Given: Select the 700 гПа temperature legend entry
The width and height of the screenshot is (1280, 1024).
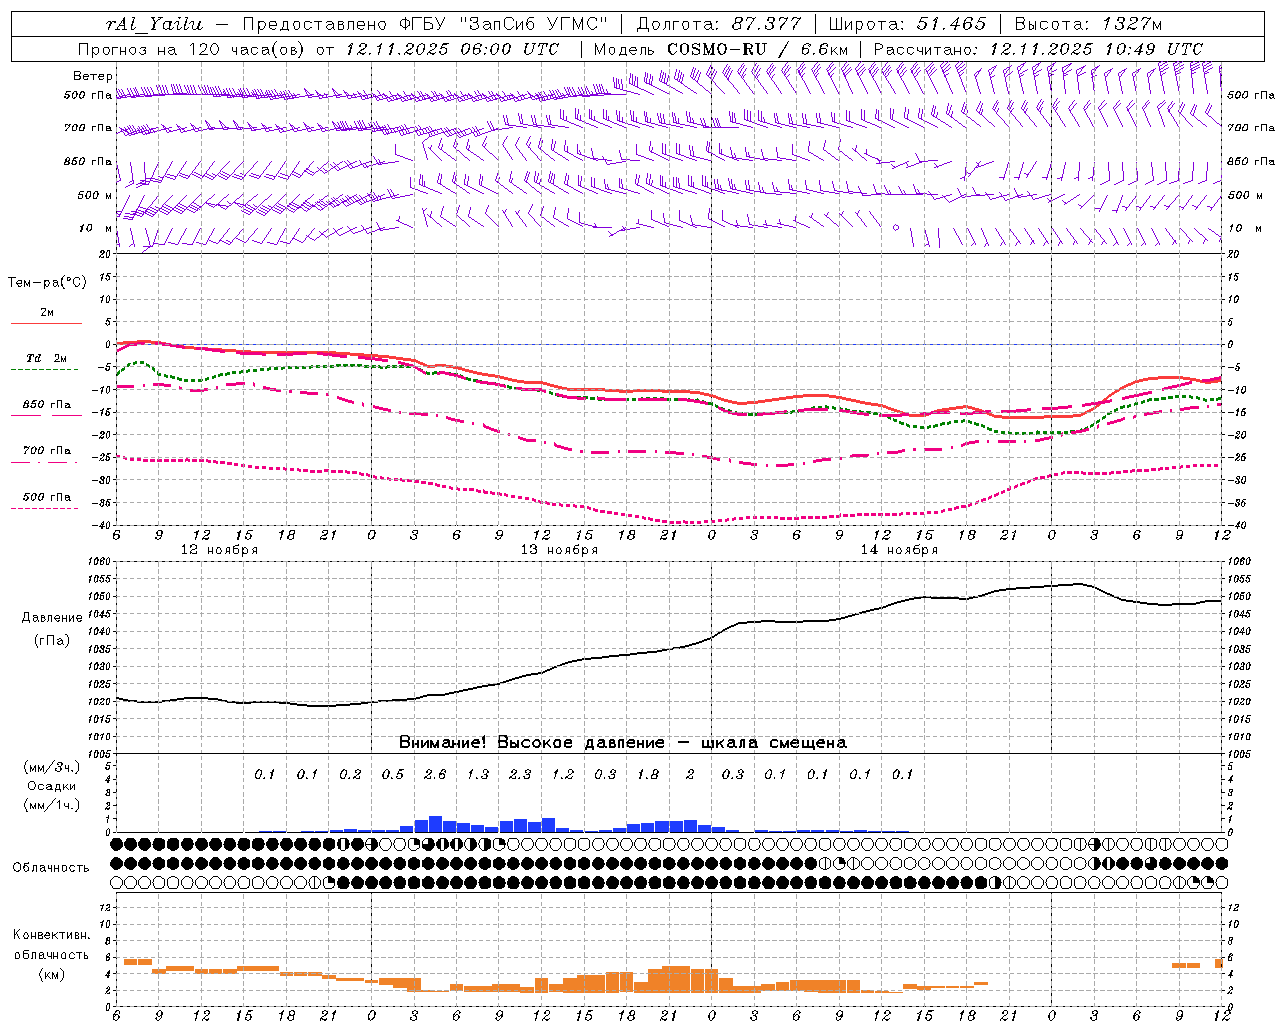Looking at the screenshot, I should 47,450.
